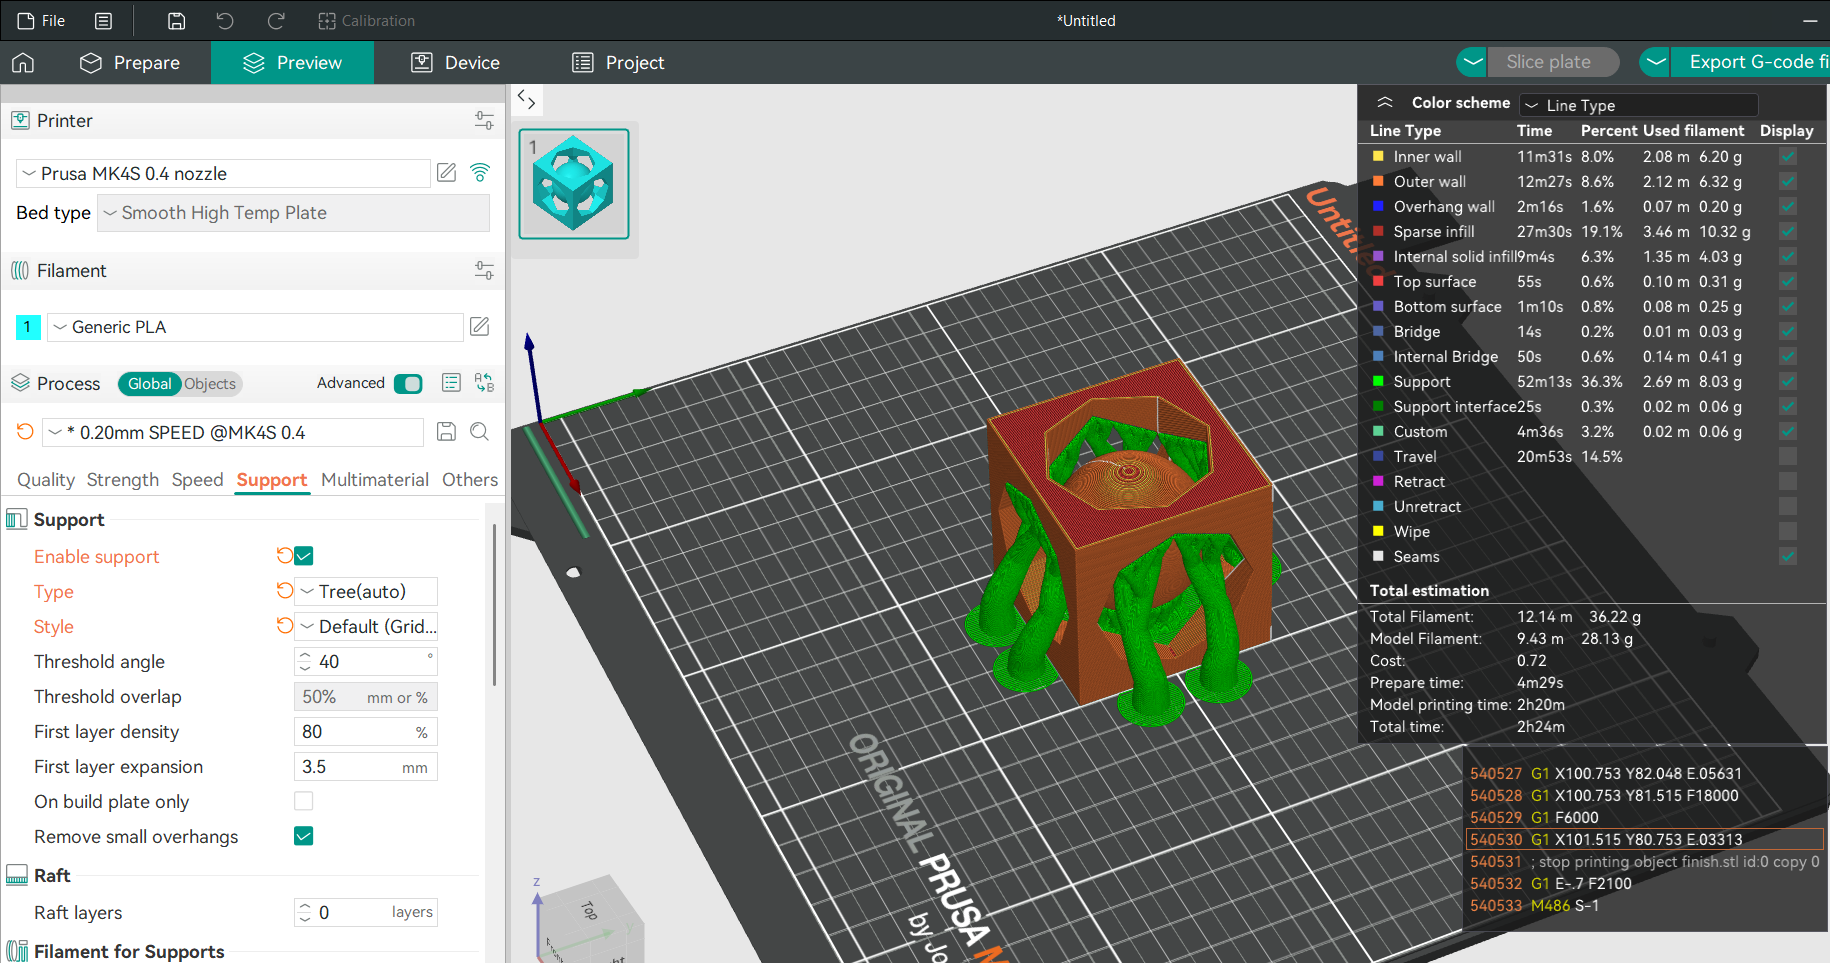Image resolution: width=1830 pixels, height=963 pixels.
Task: Open the Bed type dropdown
Action: pos(293,213)
